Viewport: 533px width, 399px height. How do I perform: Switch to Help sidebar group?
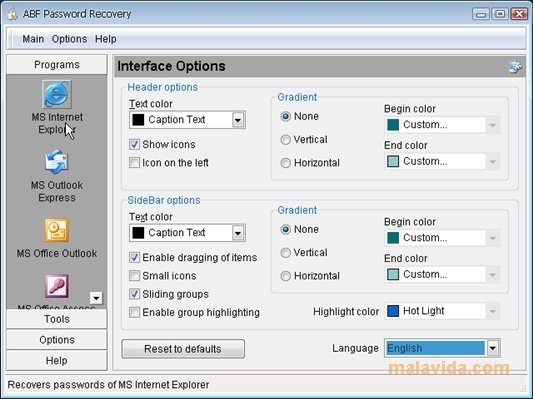(x=57, y=361)
